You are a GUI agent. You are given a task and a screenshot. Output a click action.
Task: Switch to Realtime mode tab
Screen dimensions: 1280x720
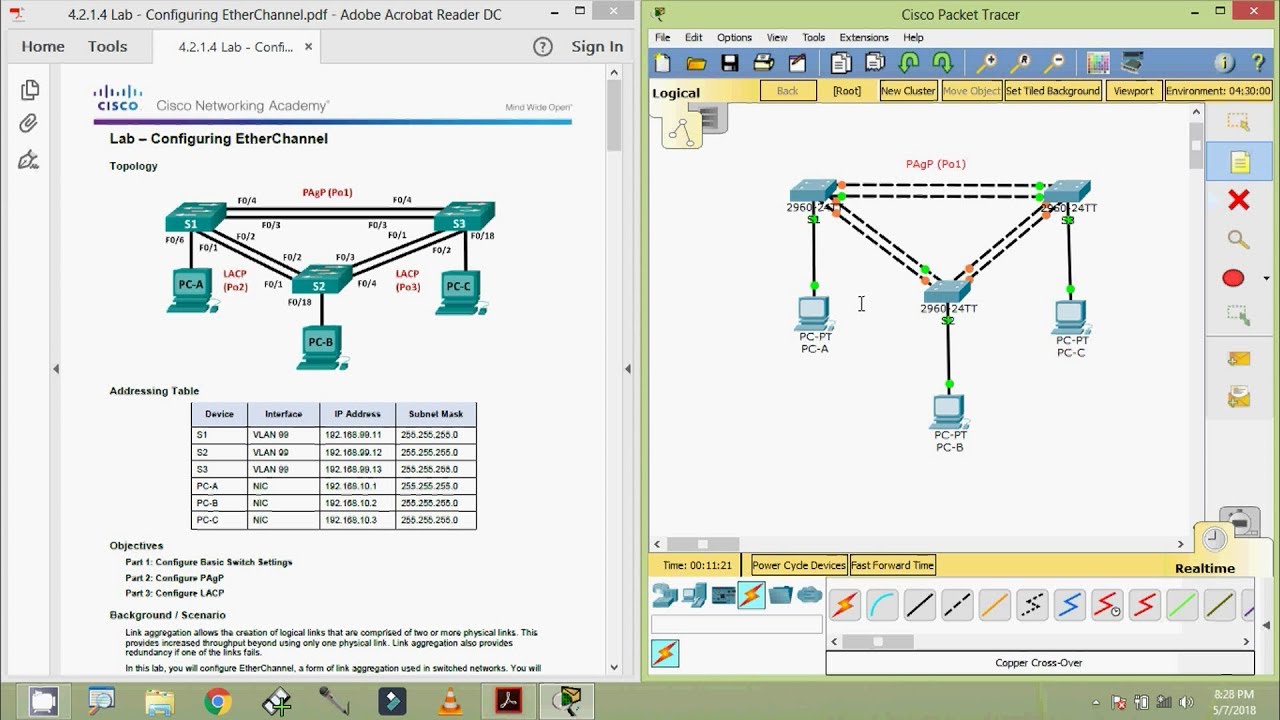pos(1204,568)
